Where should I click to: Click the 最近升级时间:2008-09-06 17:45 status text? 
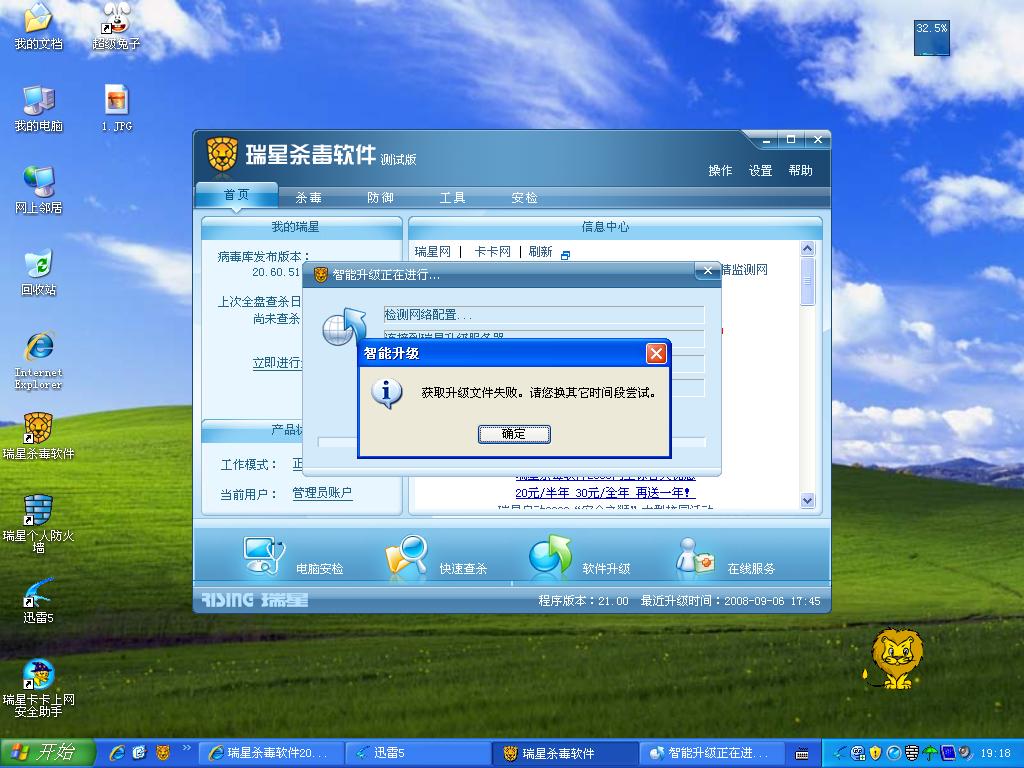[730, 601]
